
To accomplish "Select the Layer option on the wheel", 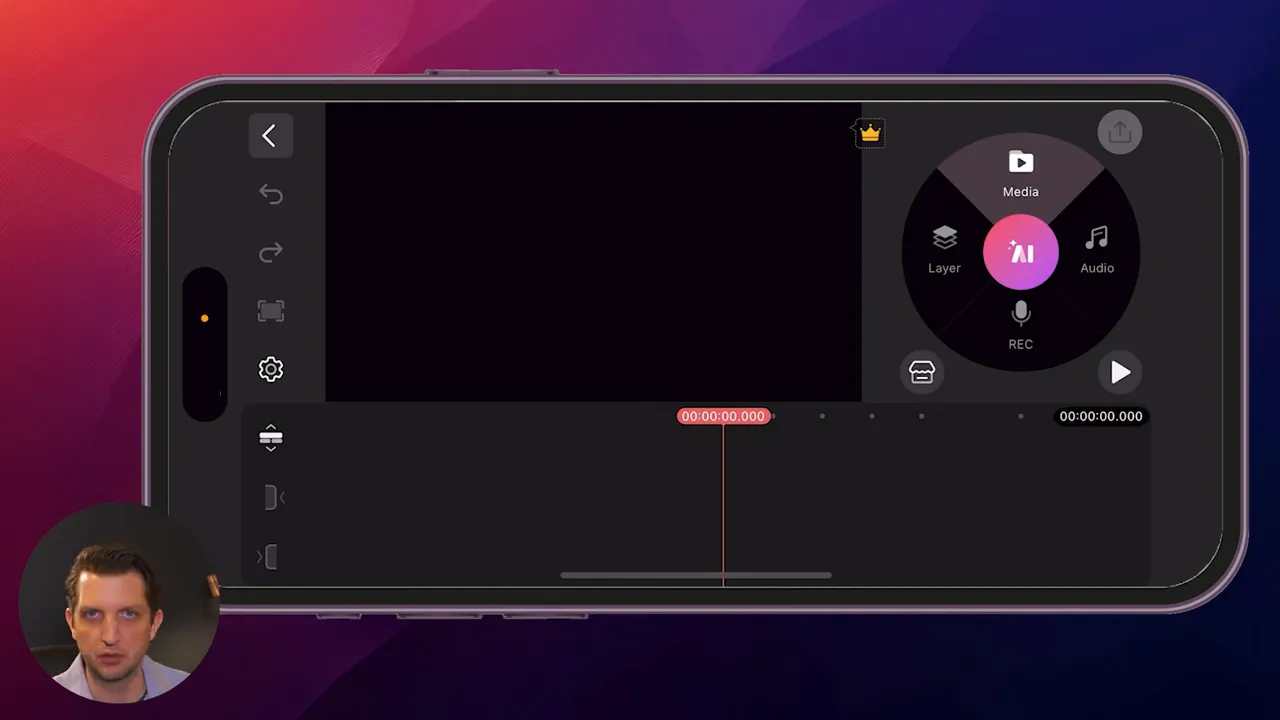I will tap(944, 250).
